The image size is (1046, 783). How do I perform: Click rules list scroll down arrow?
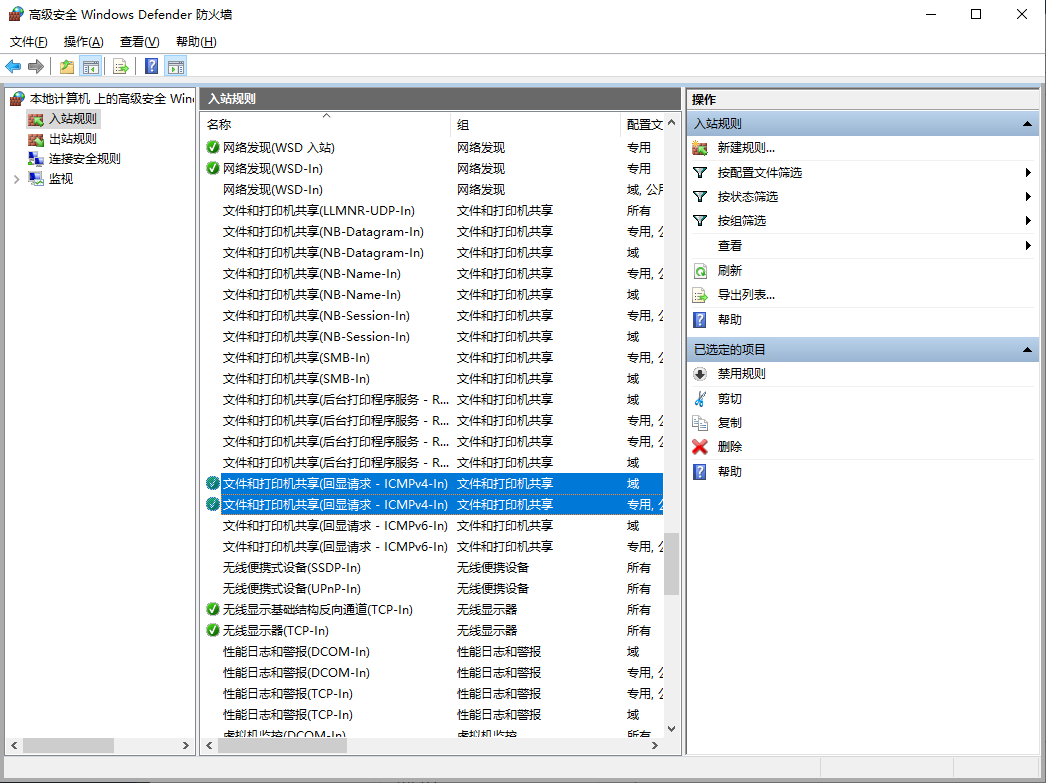click(x=672, y=729)
